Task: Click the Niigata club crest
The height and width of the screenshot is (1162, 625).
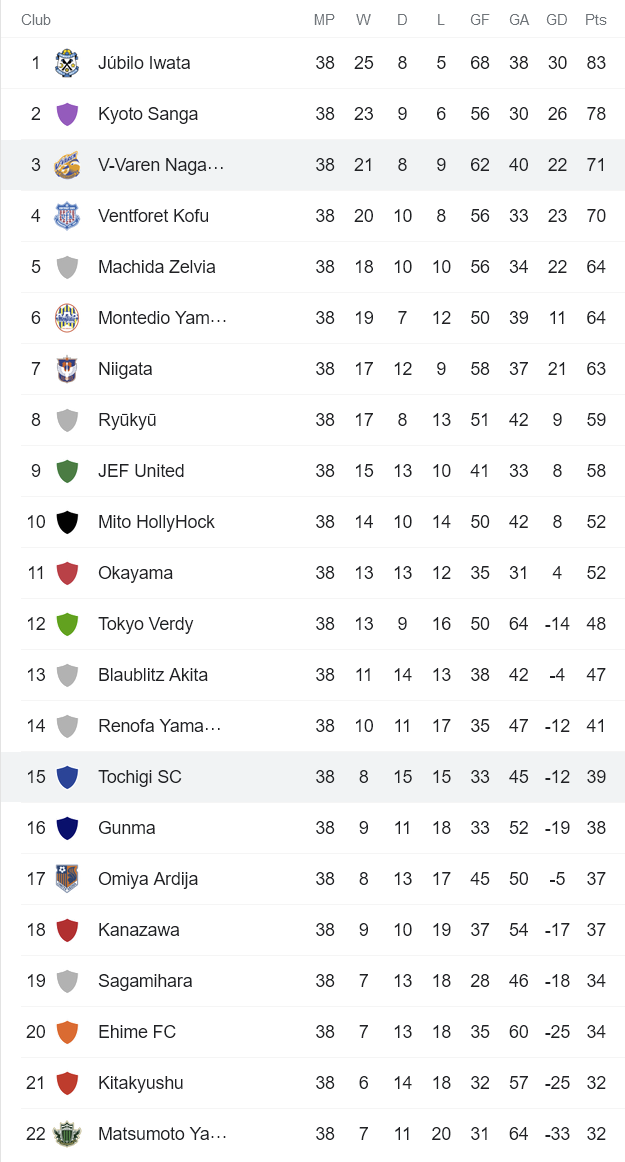Action: tap(67, 369)
